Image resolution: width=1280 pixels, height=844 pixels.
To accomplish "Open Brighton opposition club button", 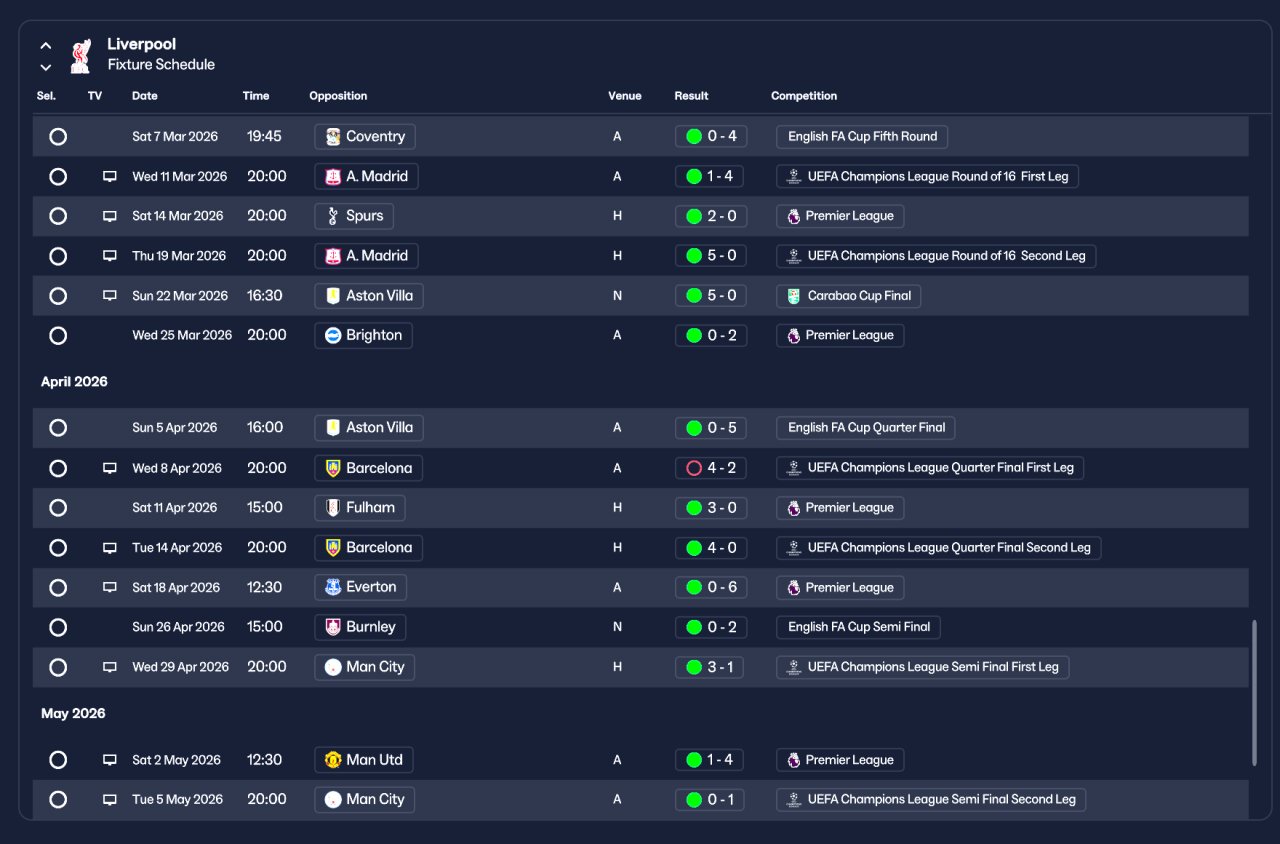I will click(x=363, y=335).
